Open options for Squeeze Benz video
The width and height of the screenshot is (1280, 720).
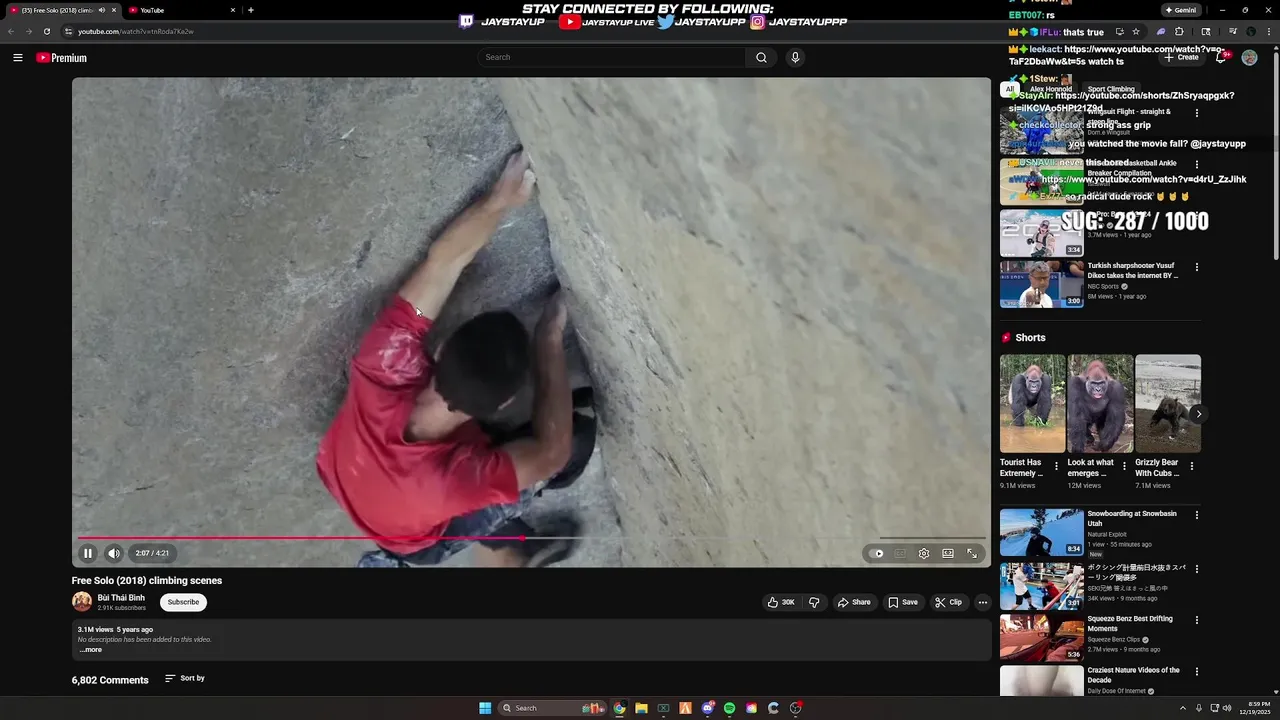tap(1197, 620)
